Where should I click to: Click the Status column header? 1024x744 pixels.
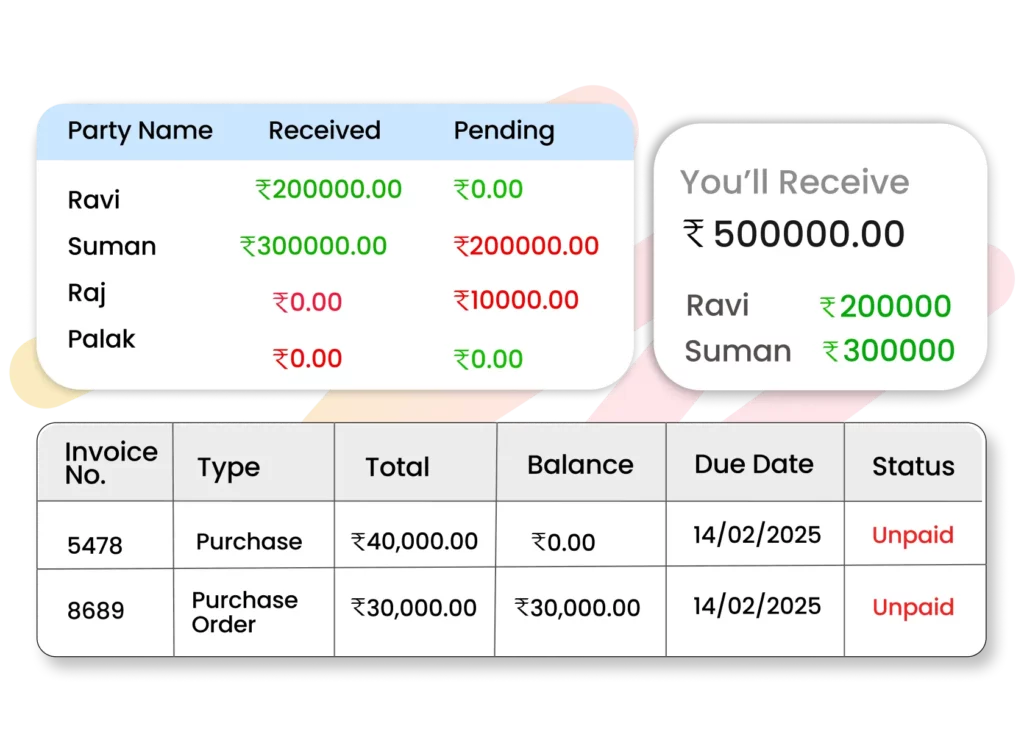[912, 466]
